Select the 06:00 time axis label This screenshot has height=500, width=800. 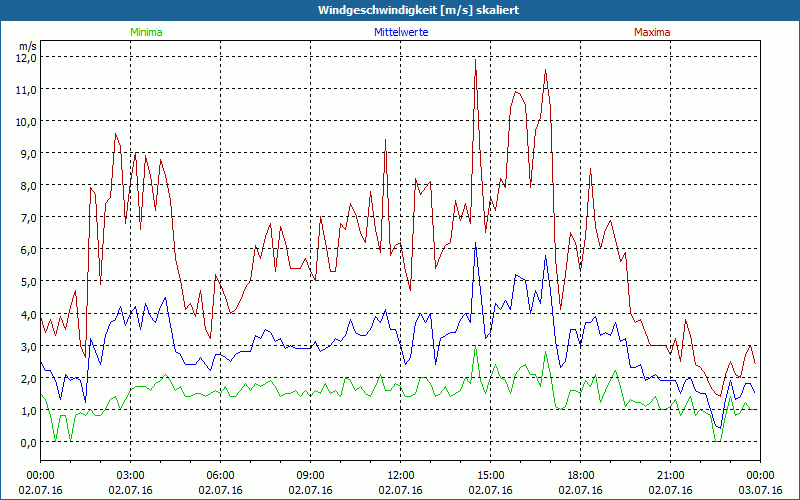point(220,475)
